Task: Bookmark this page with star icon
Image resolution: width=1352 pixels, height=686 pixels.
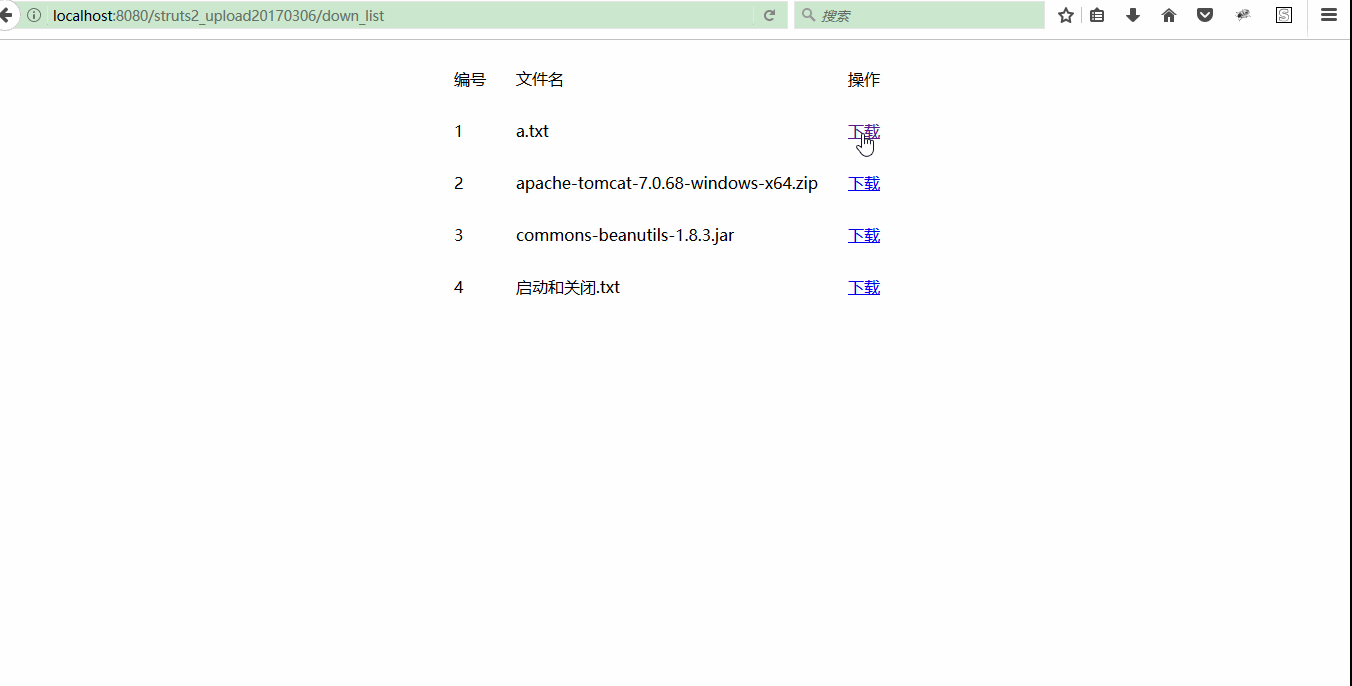Action: tap(1066, 15)
